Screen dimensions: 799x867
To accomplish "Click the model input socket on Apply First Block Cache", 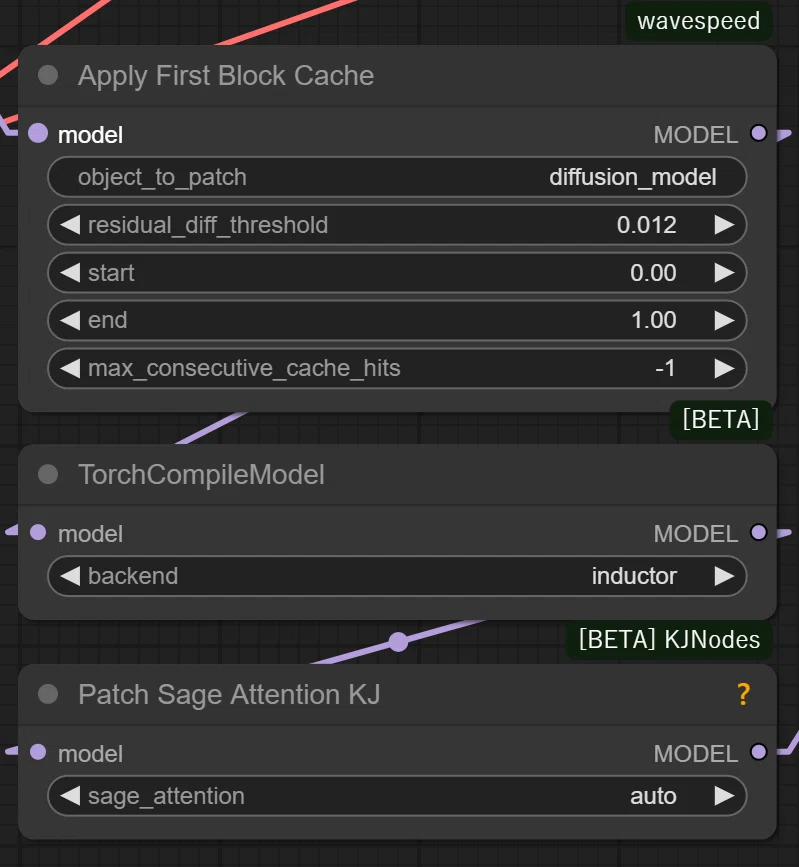I will click(38, 133).
